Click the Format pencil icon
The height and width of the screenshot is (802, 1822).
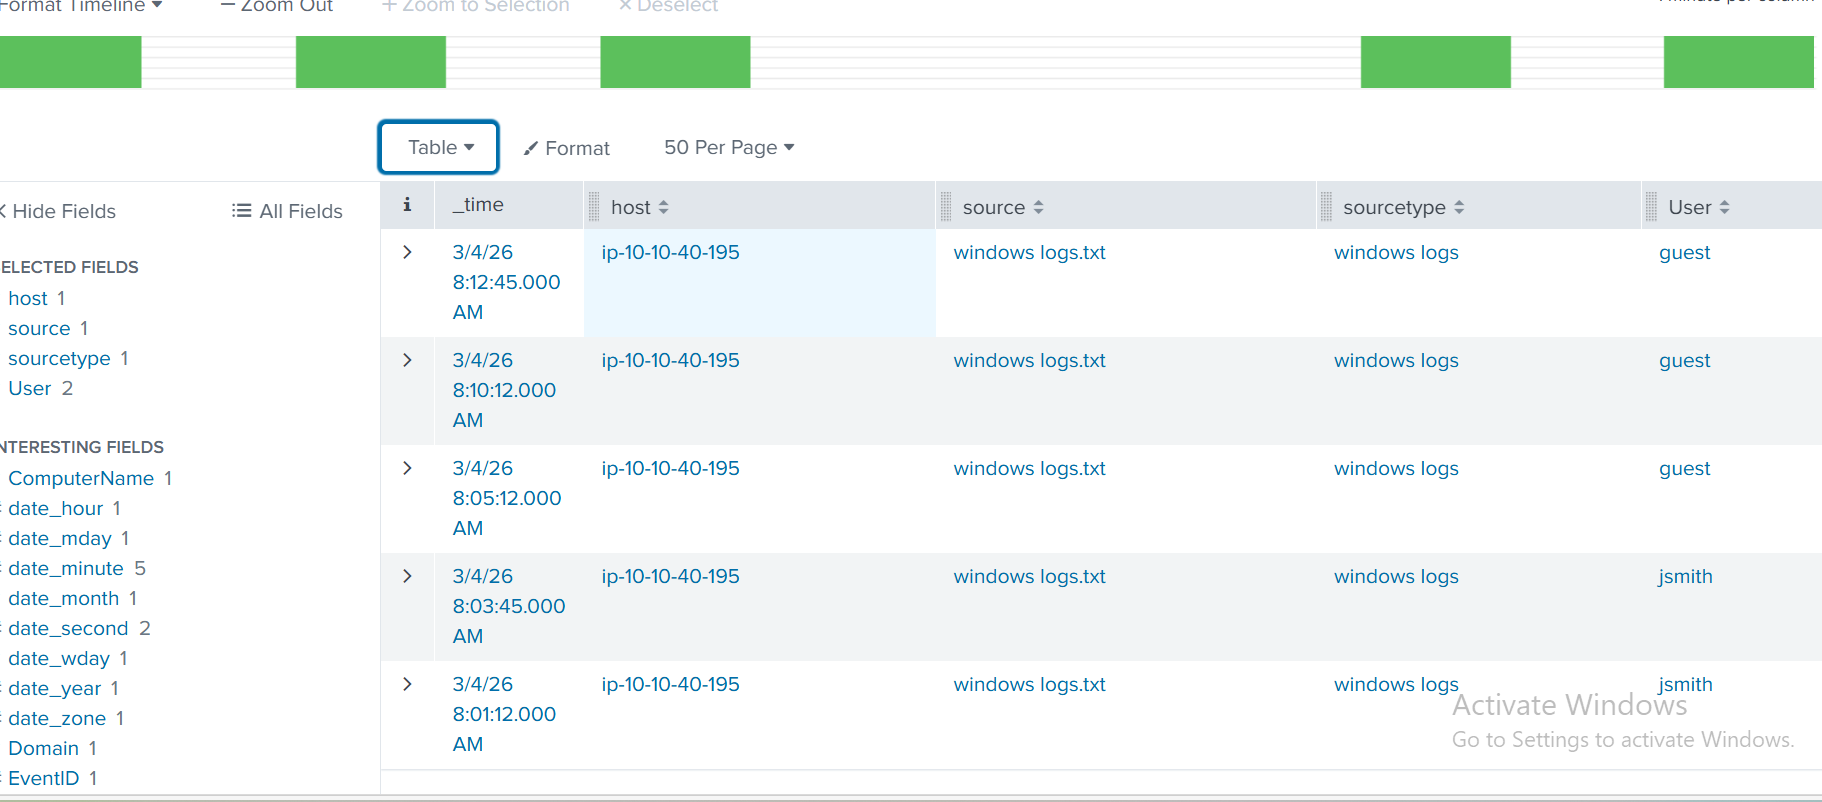[x=531, y=148]
